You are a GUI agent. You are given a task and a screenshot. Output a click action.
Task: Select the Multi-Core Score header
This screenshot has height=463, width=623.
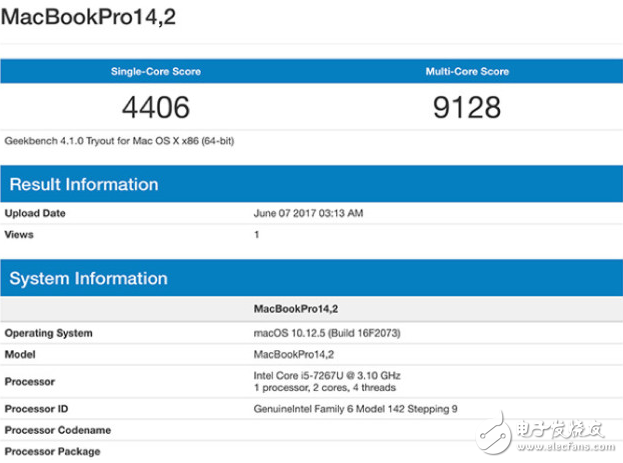[467, 71]
